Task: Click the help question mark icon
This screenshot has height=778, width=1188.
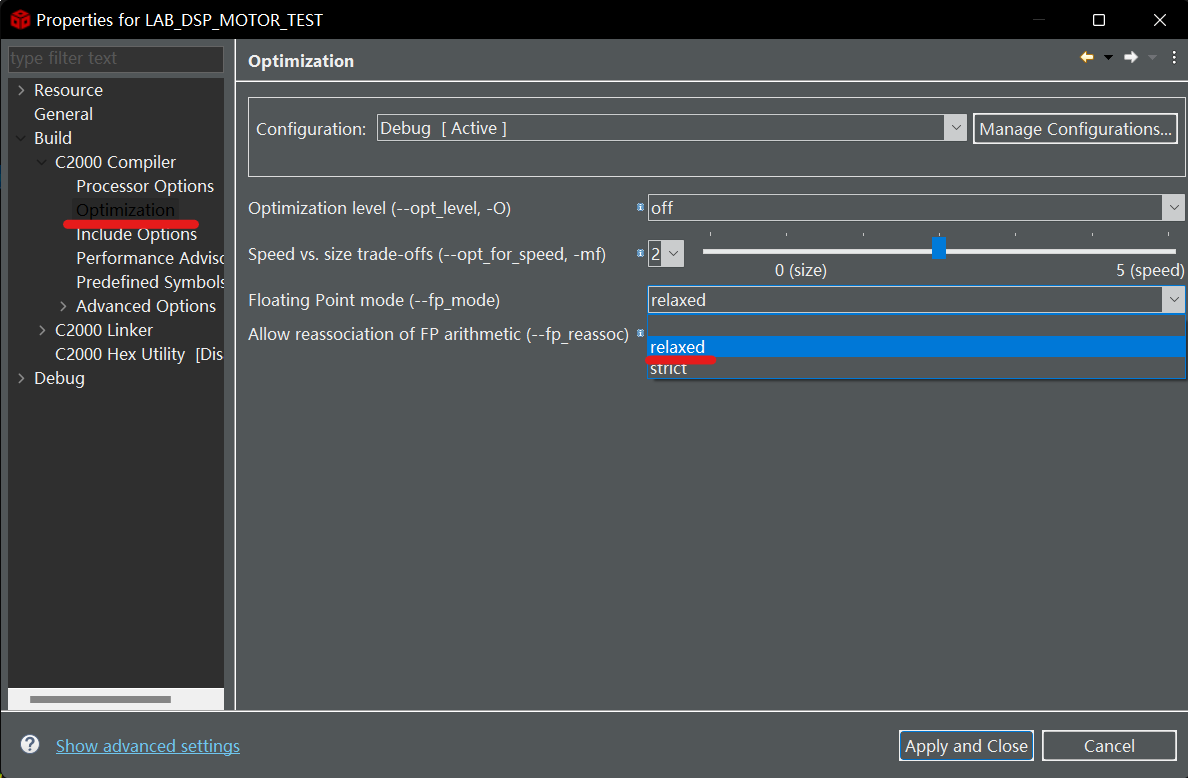Action: tap(30, 745)
